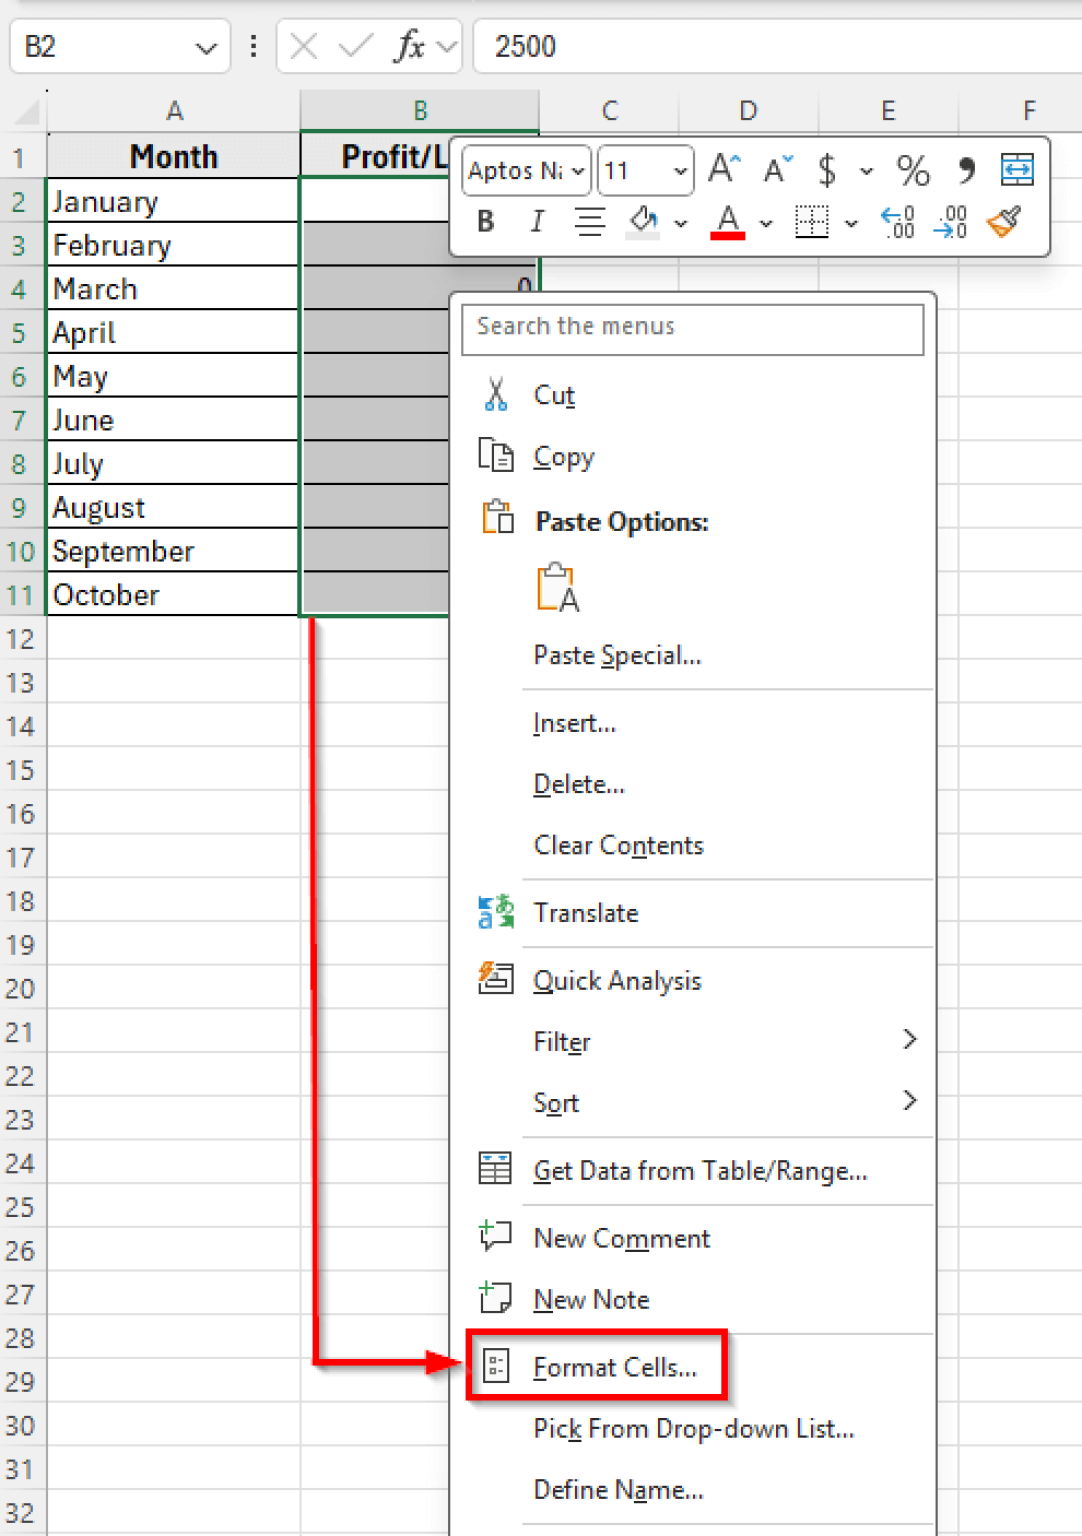Pick a new font color from the red swatch

click(x=728, y=221)
